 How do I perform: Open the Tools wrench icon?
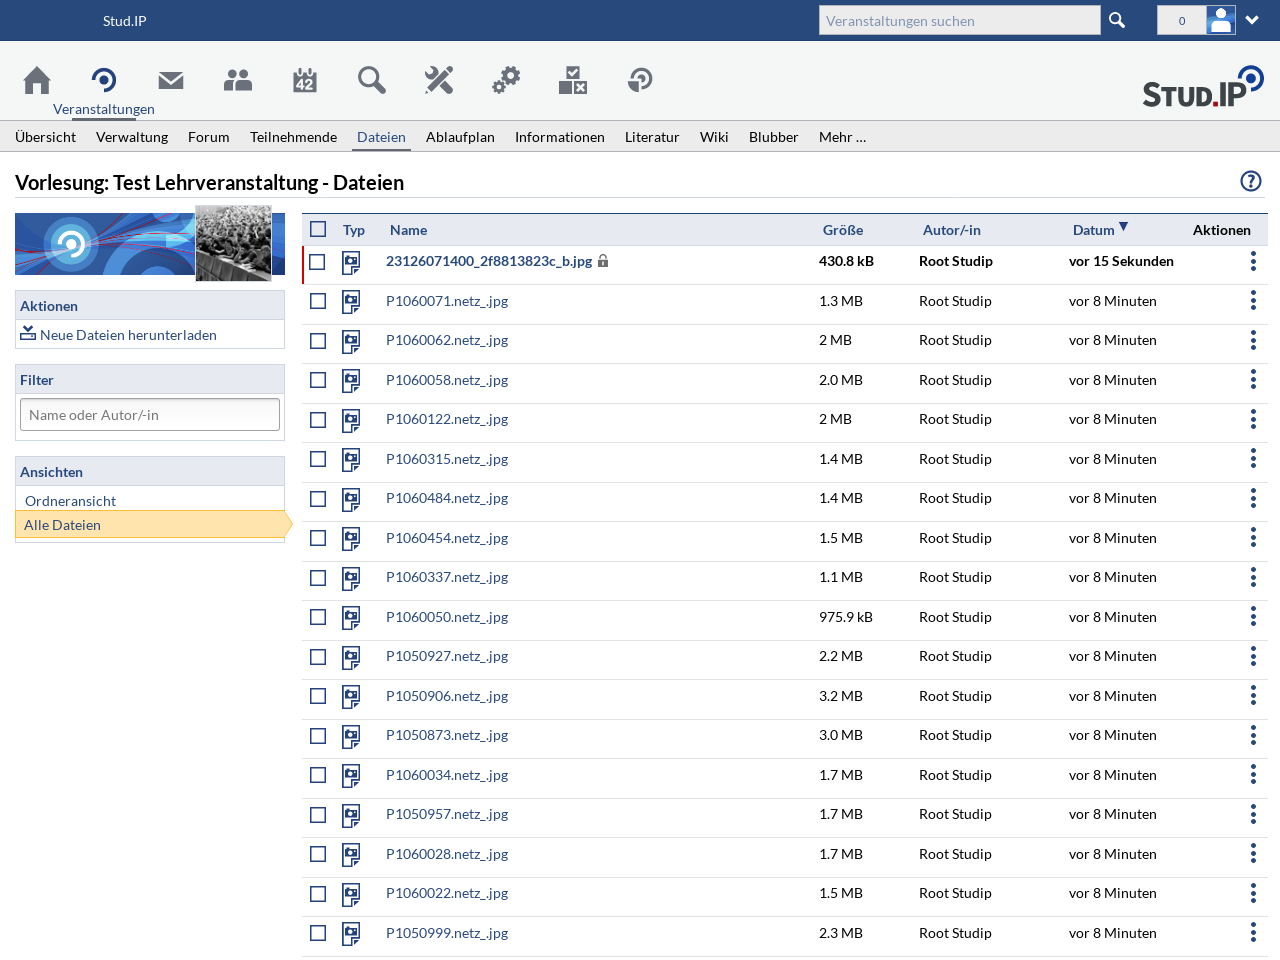click(x=439, y=80)
